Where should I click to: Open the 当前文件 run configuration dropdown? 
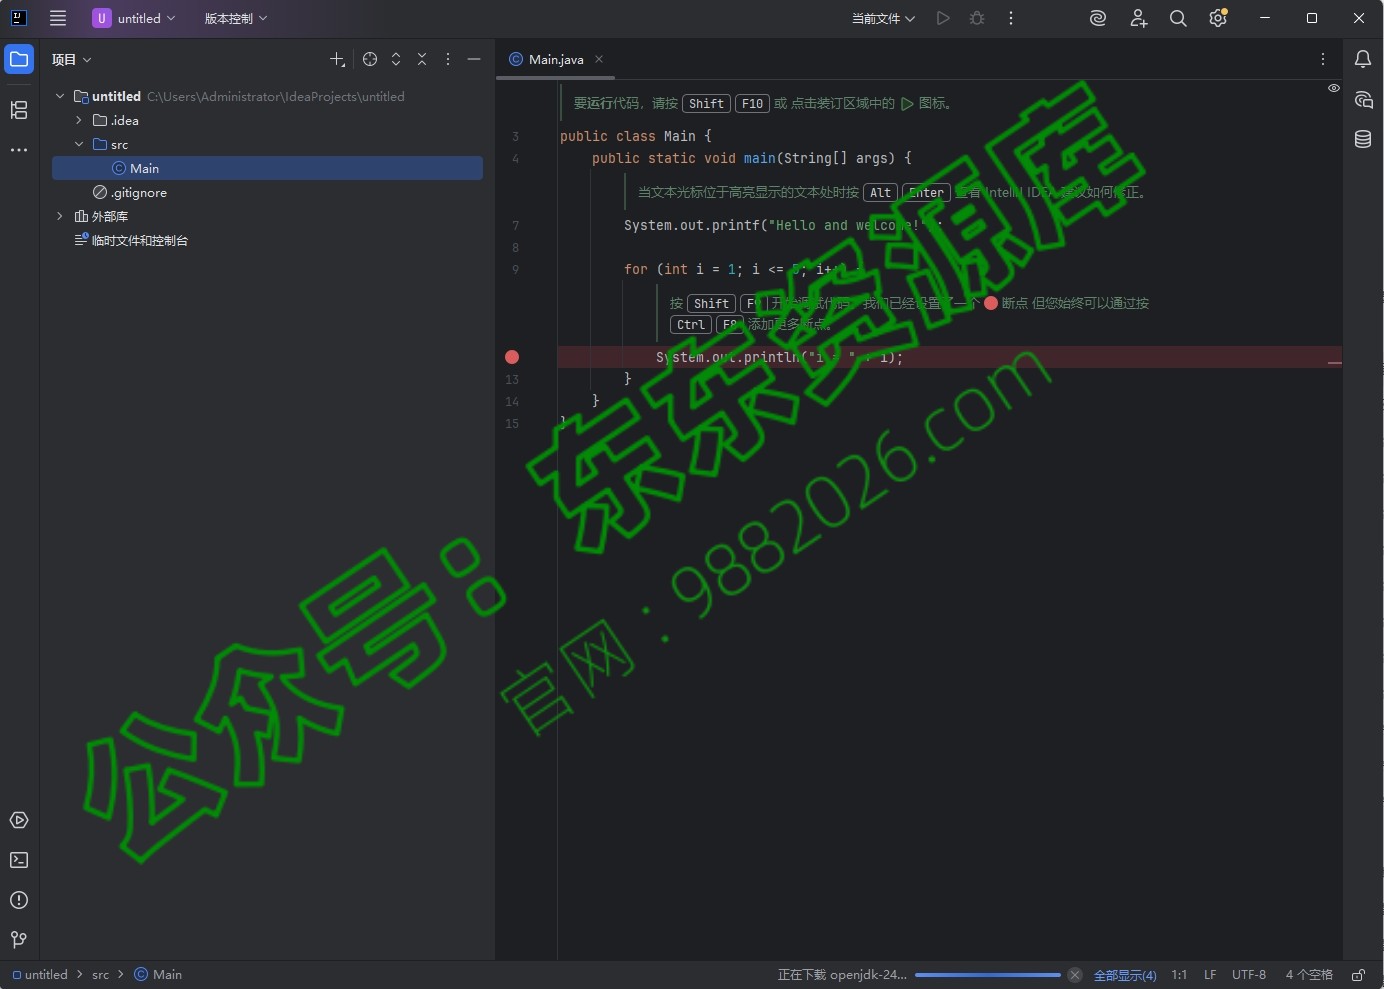[881, 18]
